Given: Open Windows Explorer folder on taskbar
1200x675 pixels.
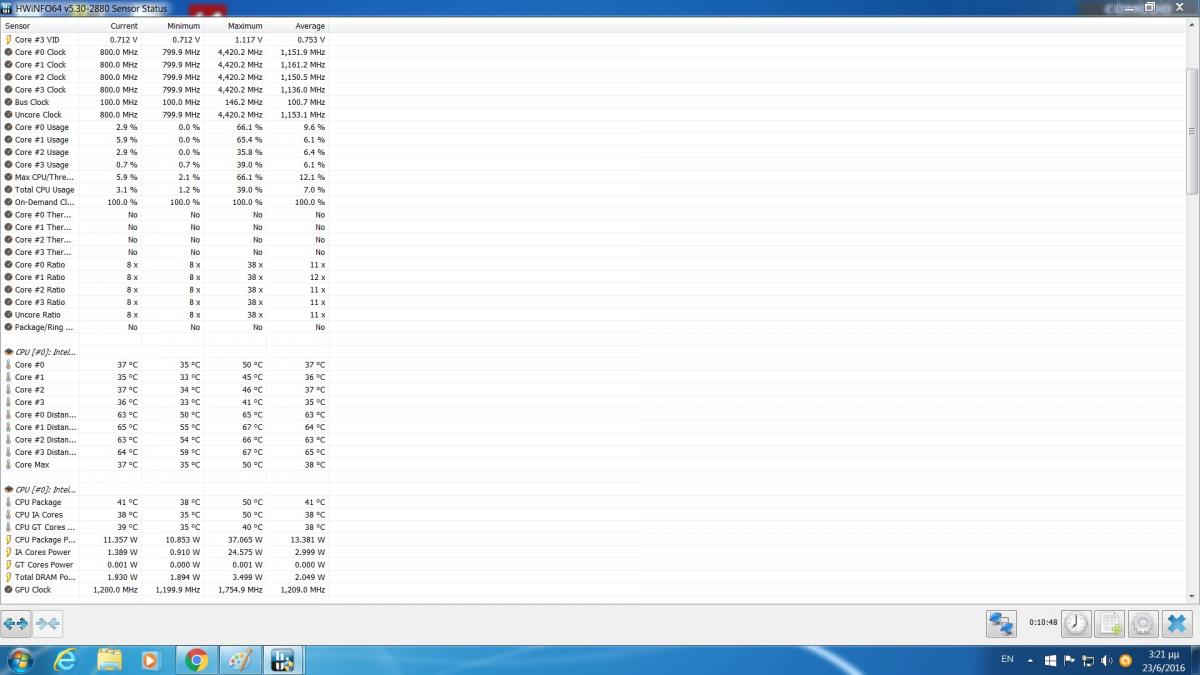Looking at the screenshot, I should [109, 660].
